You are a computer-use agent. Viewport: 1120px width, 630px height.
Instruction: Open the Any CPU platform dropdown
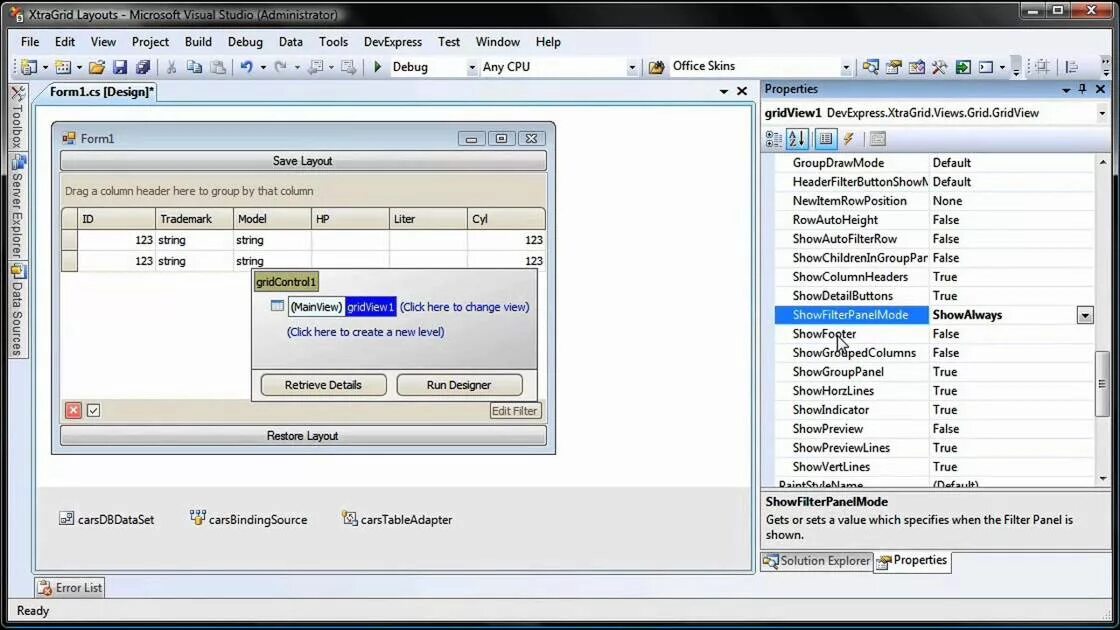pos(631,67)
